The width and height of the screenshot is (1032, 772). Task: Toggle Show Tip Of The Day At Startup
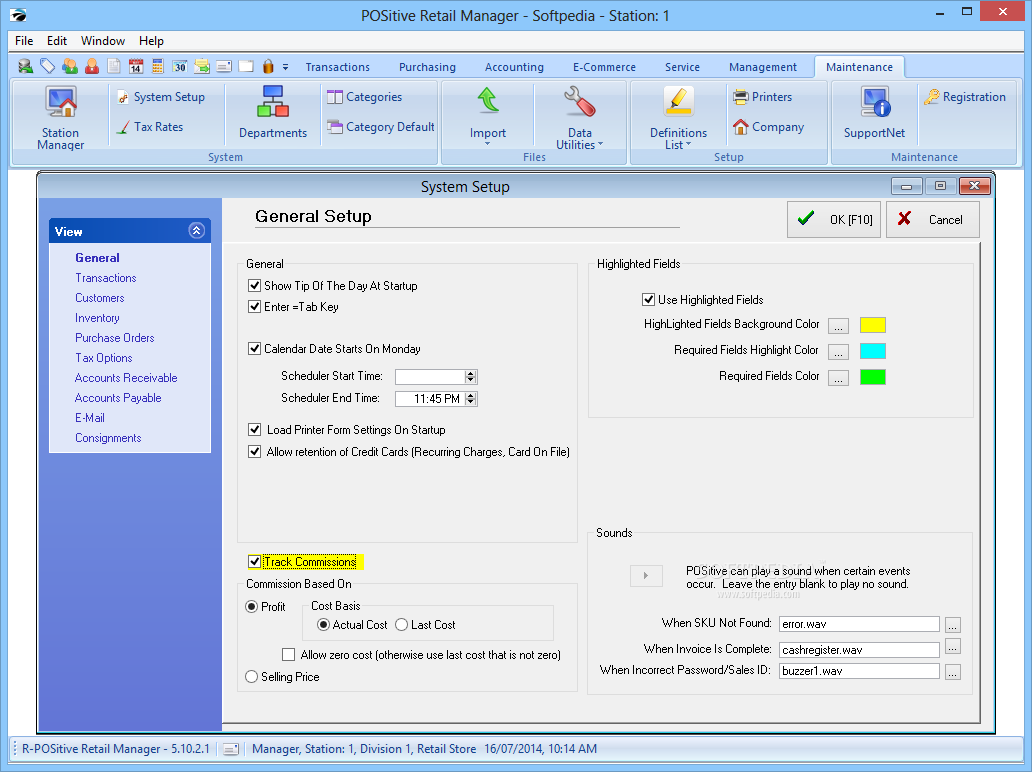click(254, 286)
